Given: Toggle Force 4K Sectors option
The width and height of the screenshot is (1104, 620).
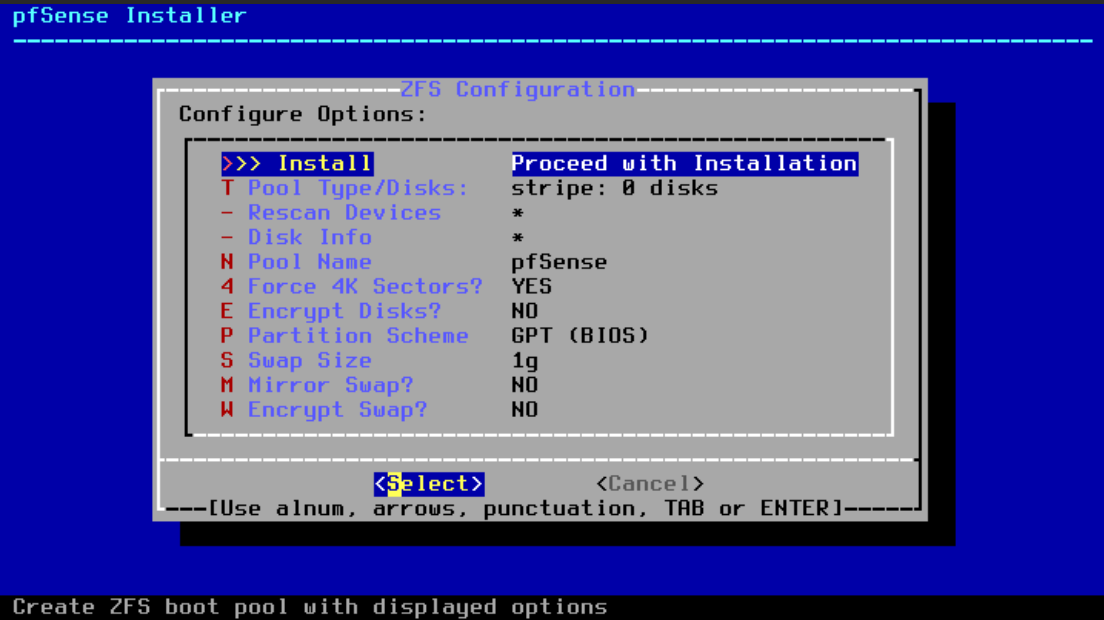Looking at the screenshot, I should 364,286.
